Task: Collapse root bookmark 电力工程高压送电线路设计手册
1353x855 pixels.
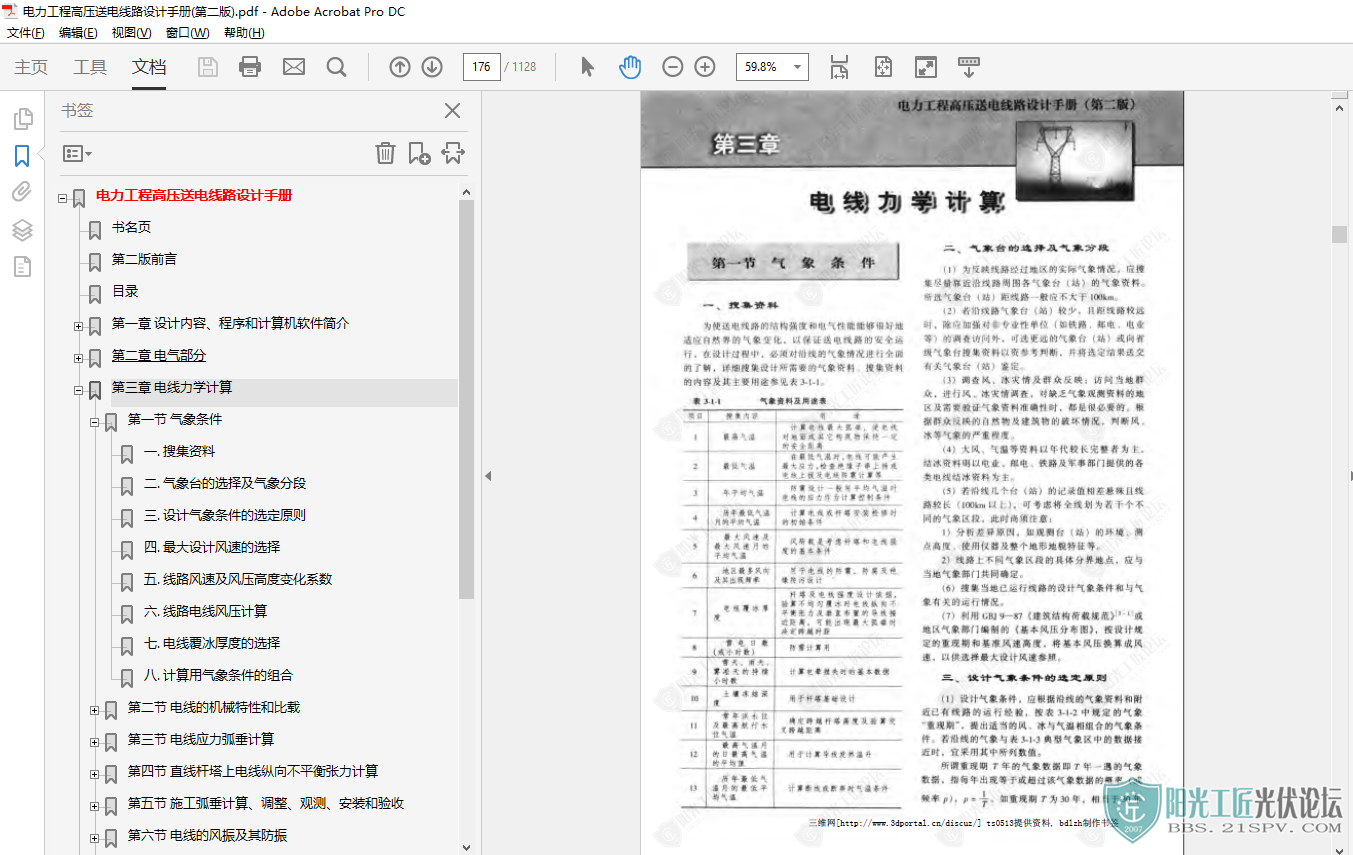Action: coord(63,198)
